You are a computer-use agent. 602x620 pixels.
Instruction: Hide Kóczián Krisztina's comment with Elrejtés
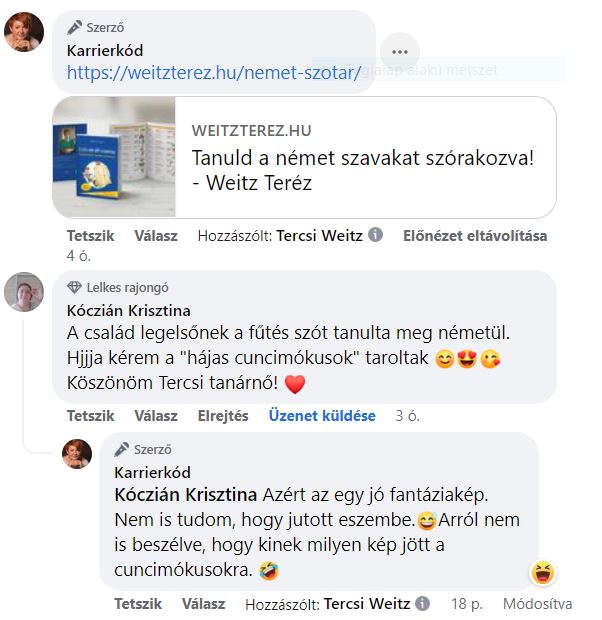click(223, 416)
